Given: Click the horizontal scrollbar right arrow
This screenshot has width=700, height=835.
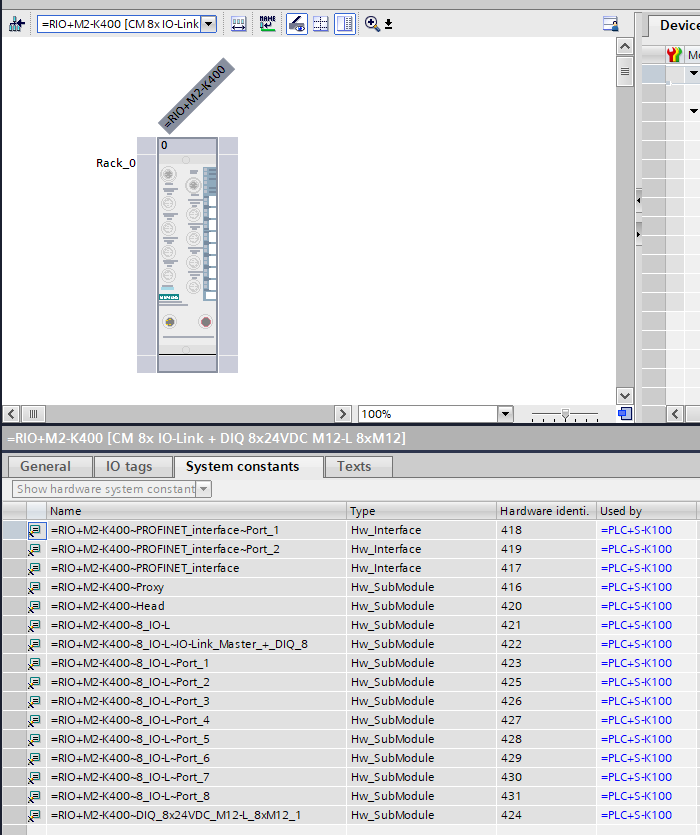Looking at the screenshot, I should coord(343,414).
